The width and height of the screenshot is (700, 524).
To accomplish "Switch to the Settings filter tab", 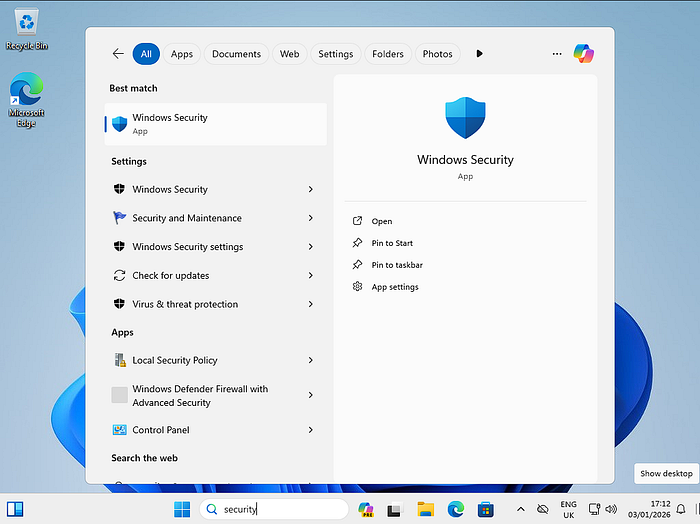I will 336,54.
